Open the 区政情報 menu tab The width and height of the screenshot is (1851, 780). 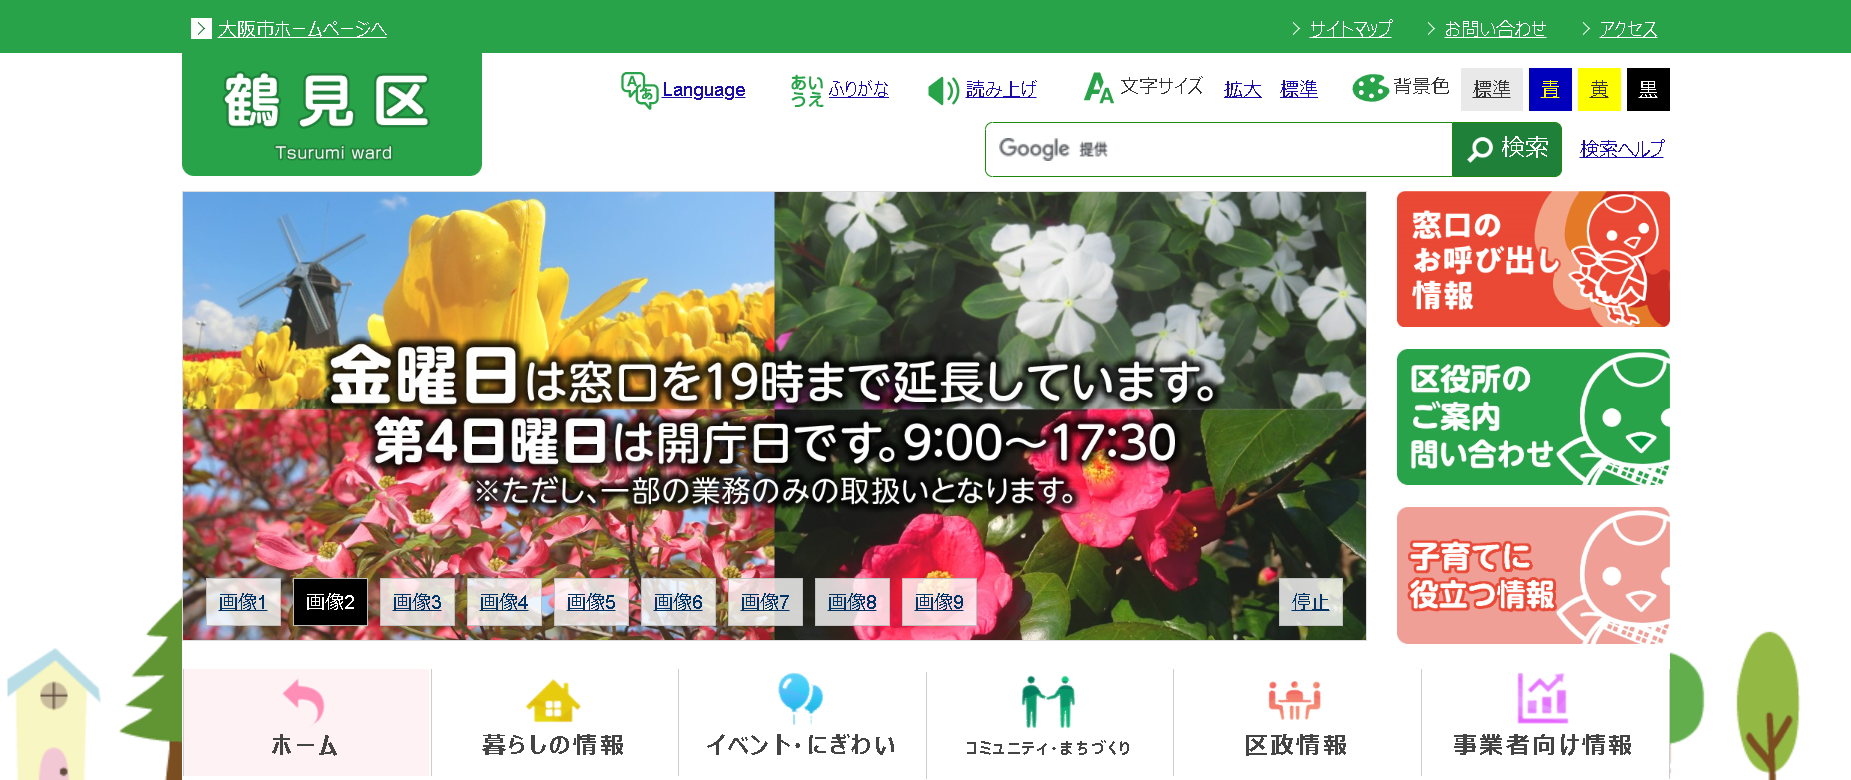(1297, 722)
